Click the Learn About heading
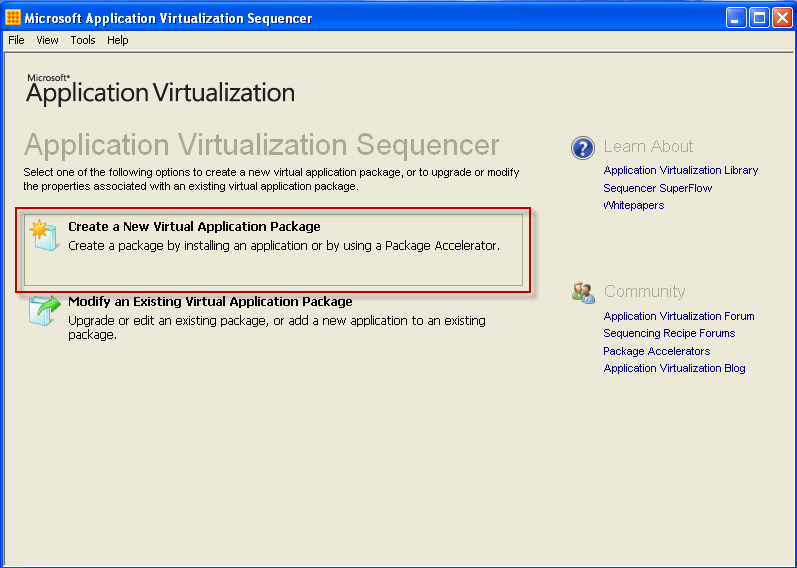797x568 pixels. 648,146
